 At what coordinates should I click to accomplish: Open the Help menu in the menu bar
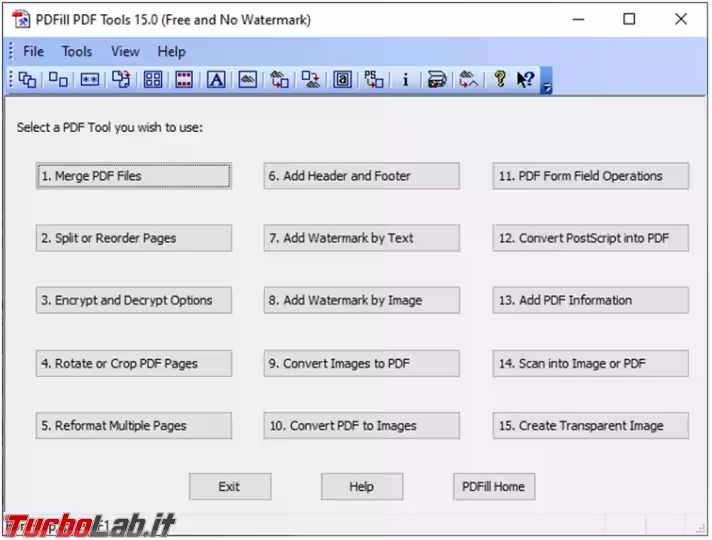pos(172,51)
